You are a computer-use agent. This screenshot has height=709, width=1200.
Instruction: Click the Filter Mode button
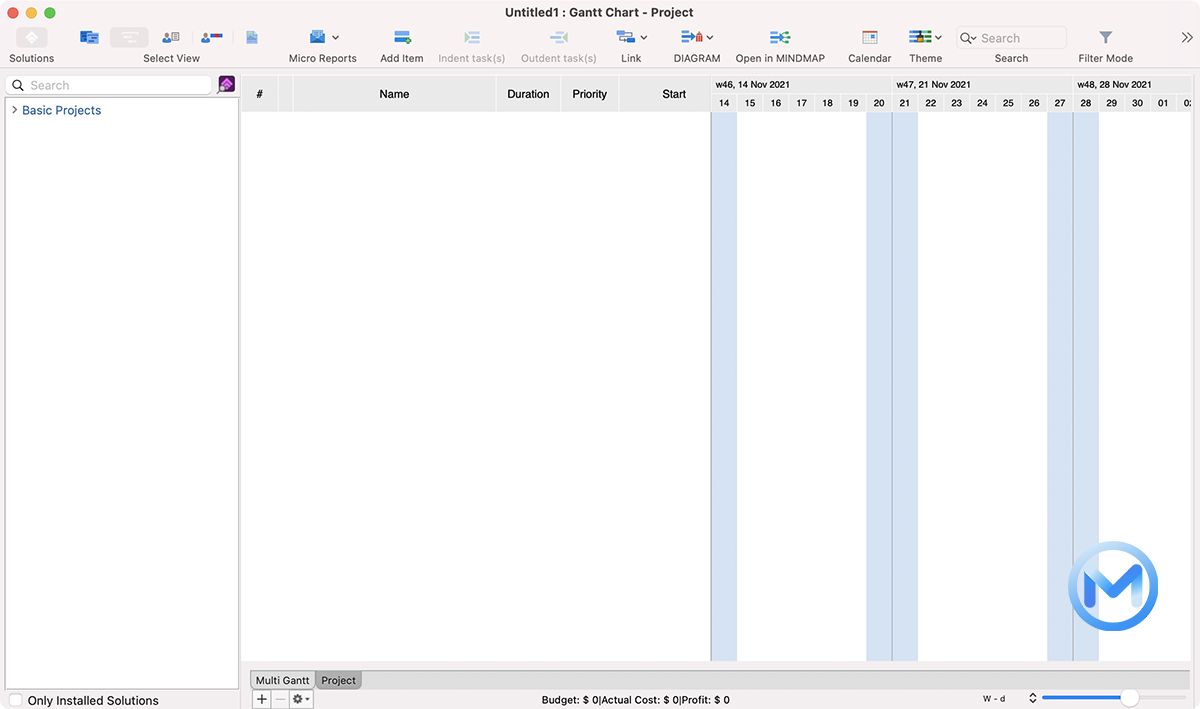(1105, 36)
